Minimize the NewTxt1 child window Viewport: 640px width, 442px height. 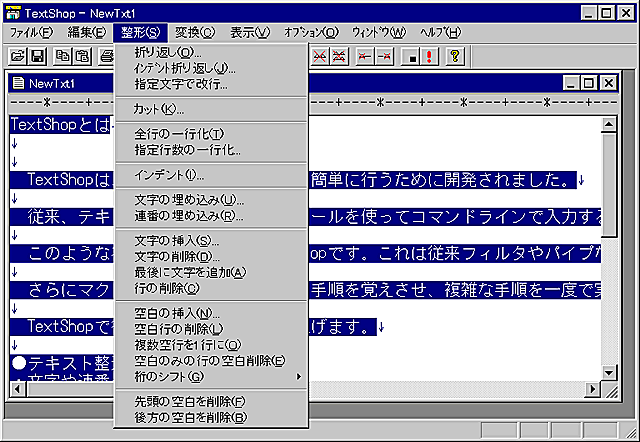[x=572, y=83]
